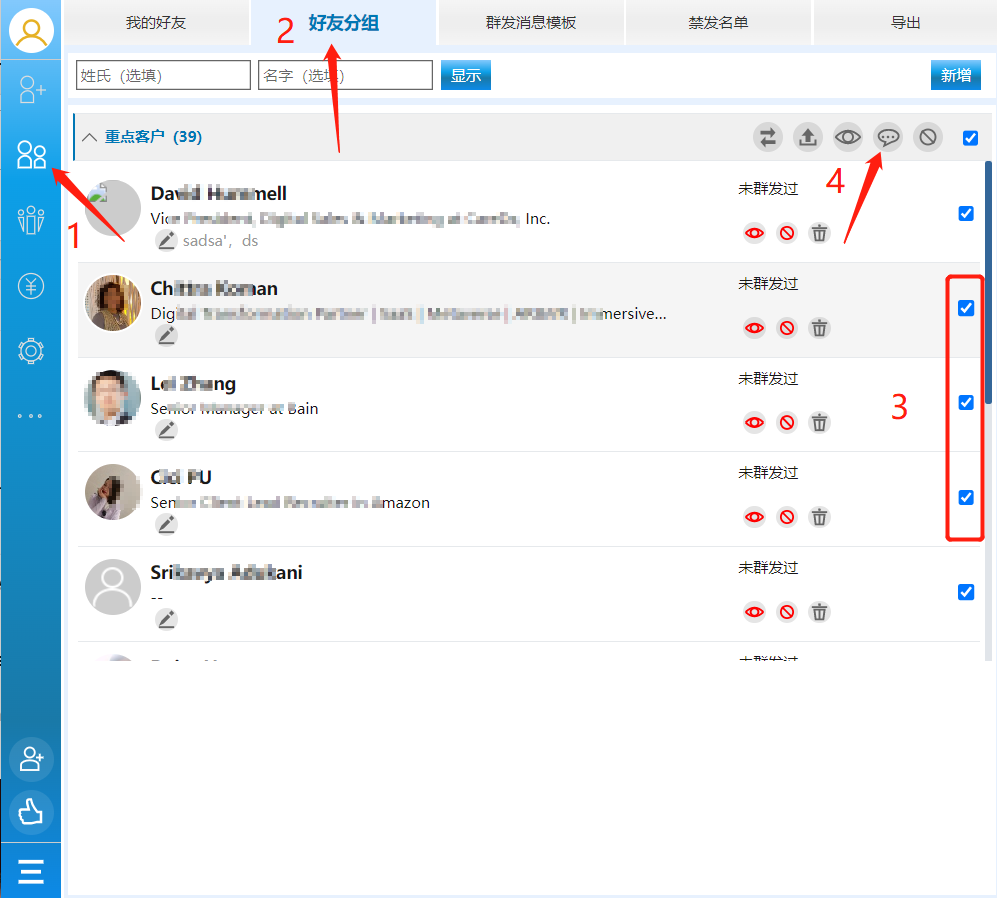
Task: Open the yen payment sidebar icon
Action: point(31,287)
